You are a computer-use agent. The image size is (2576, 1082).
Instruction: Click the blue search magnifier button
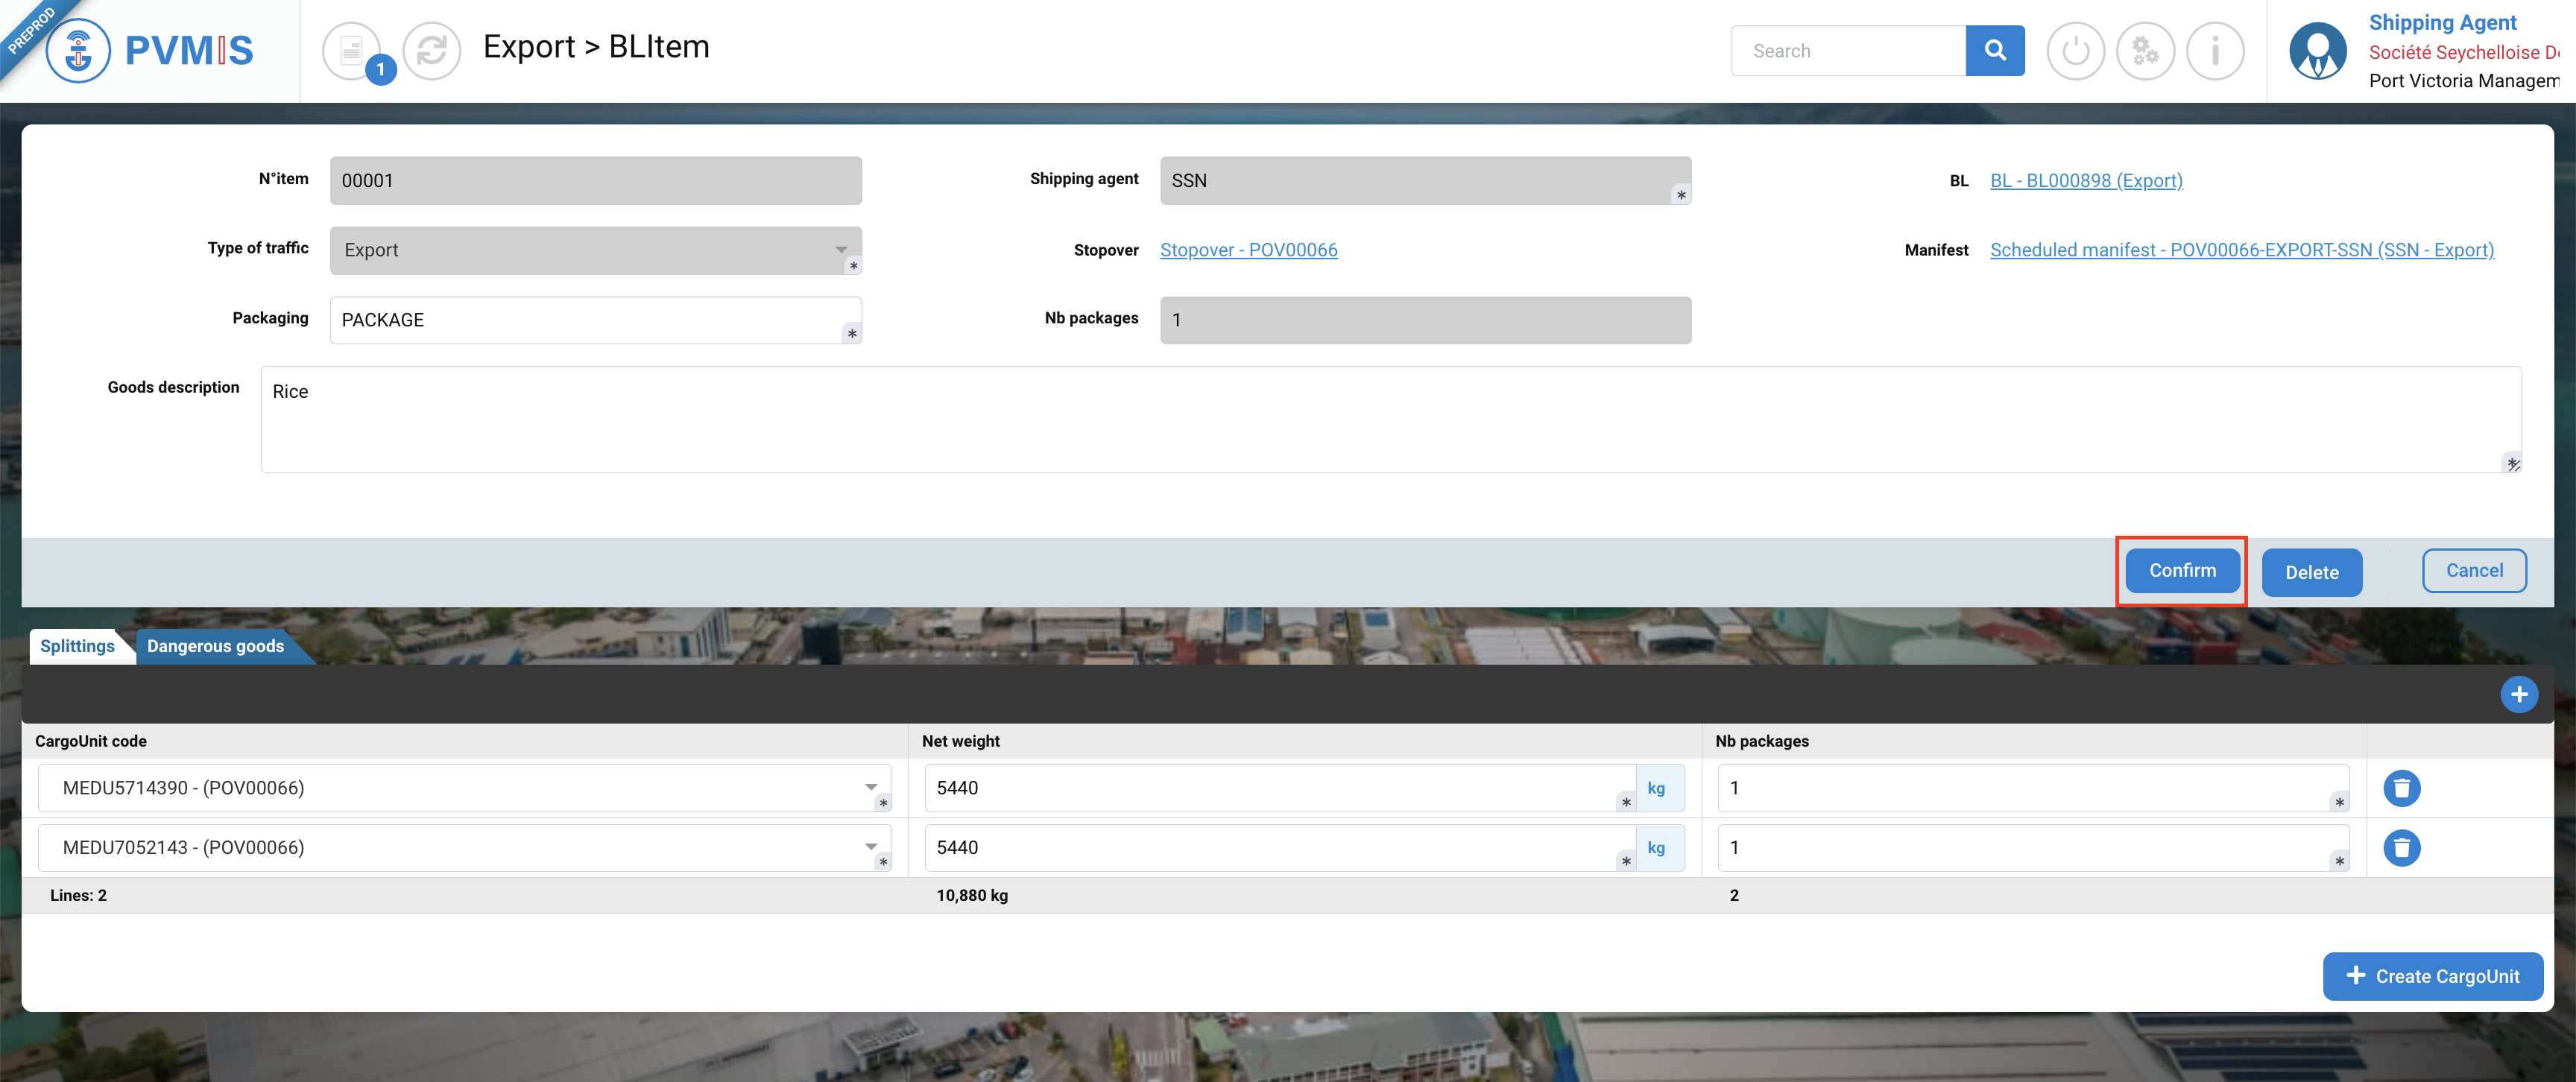(x=1994, y=50)
